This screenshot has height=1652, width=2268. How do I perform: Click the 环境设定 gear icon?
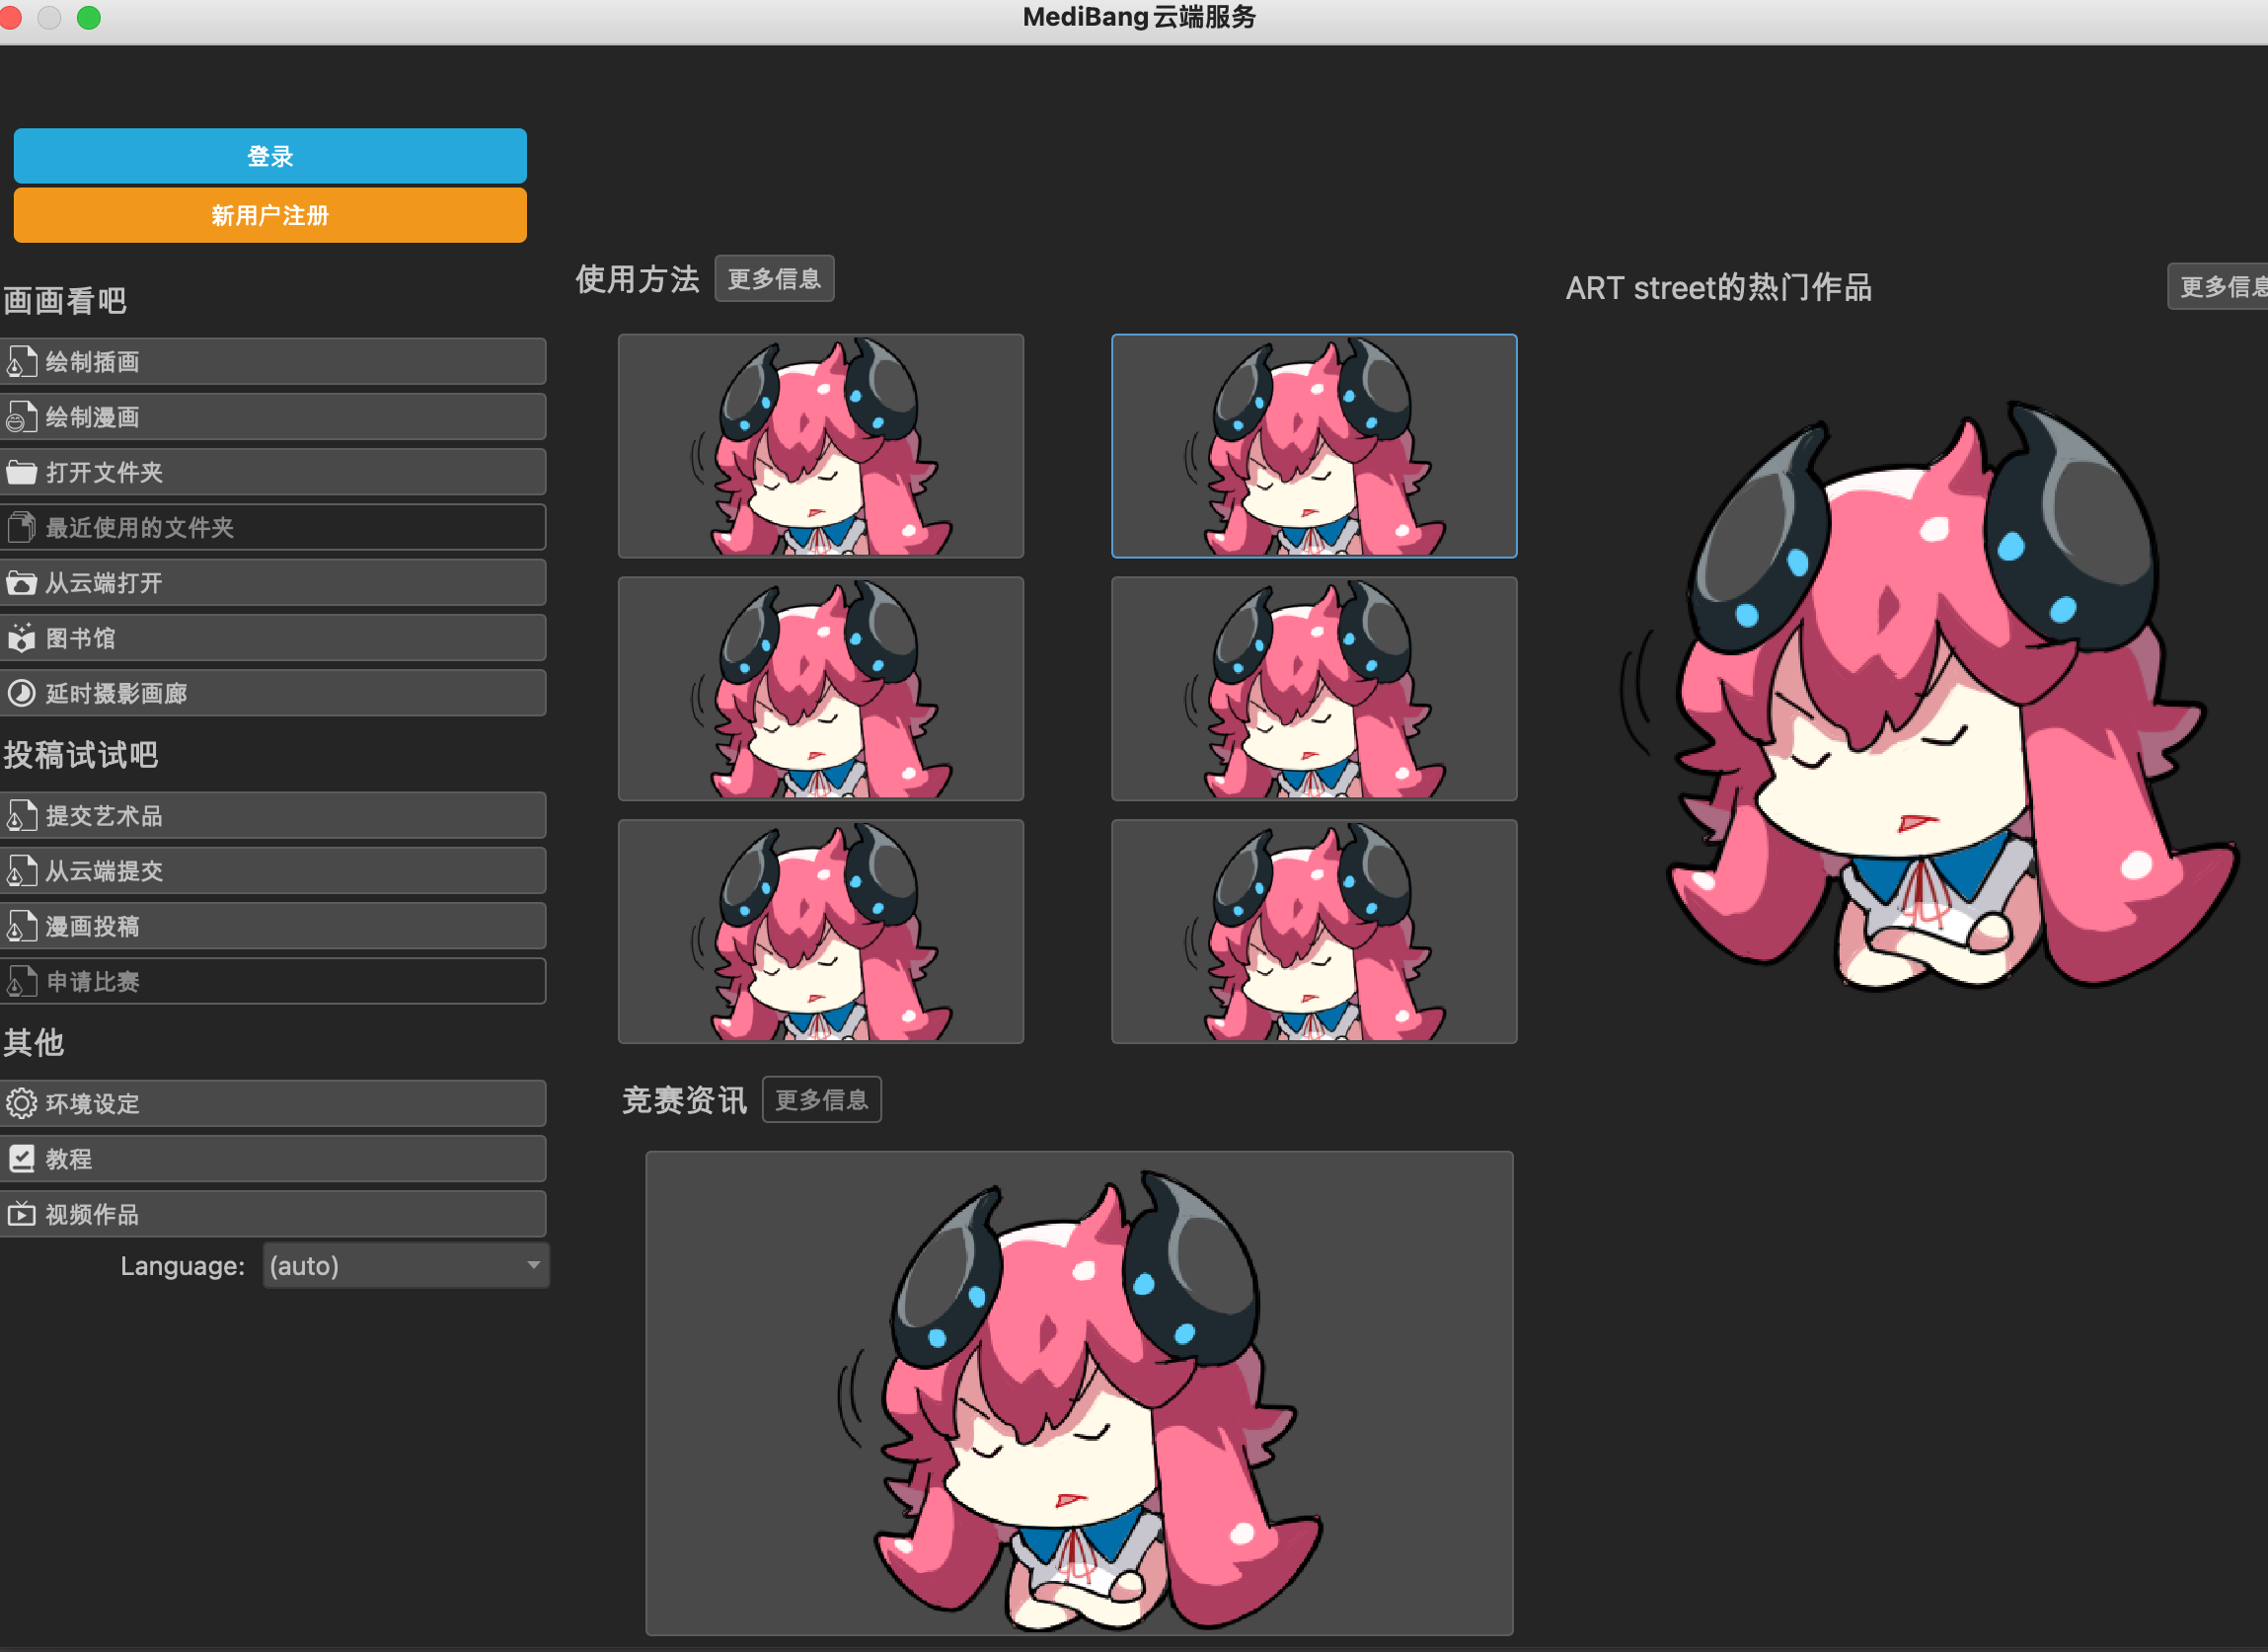tap(21, 1104)
